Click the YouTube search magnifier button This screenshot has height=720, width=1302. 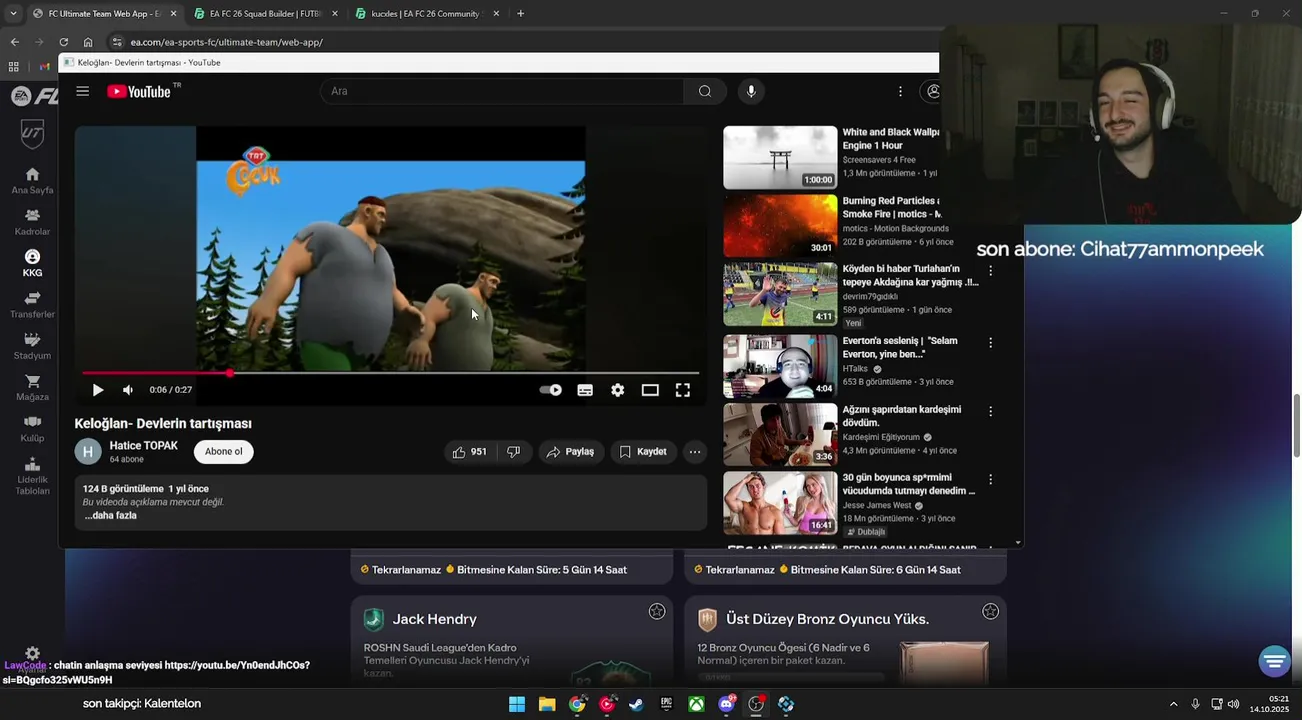[x=705, y=91]
